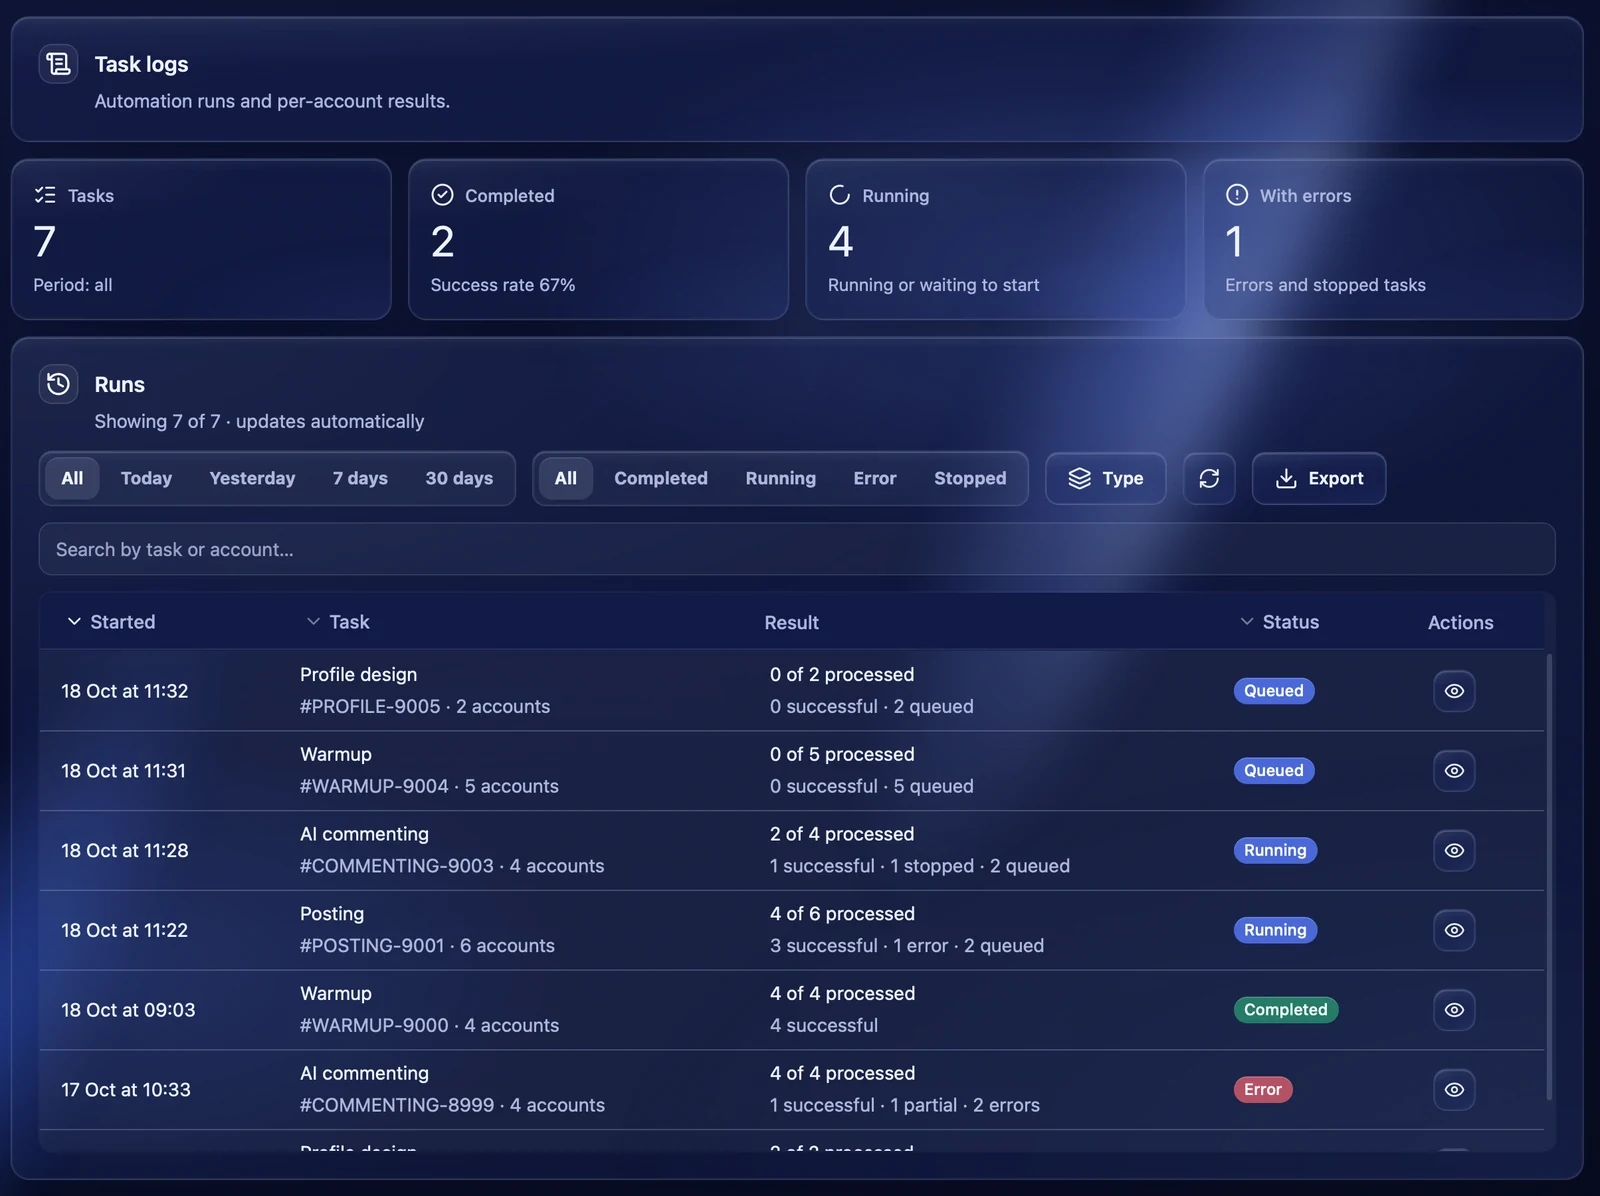Sort by Task column header
The height and width of the screenshot is (1196, 1600).
click(338, 622)
